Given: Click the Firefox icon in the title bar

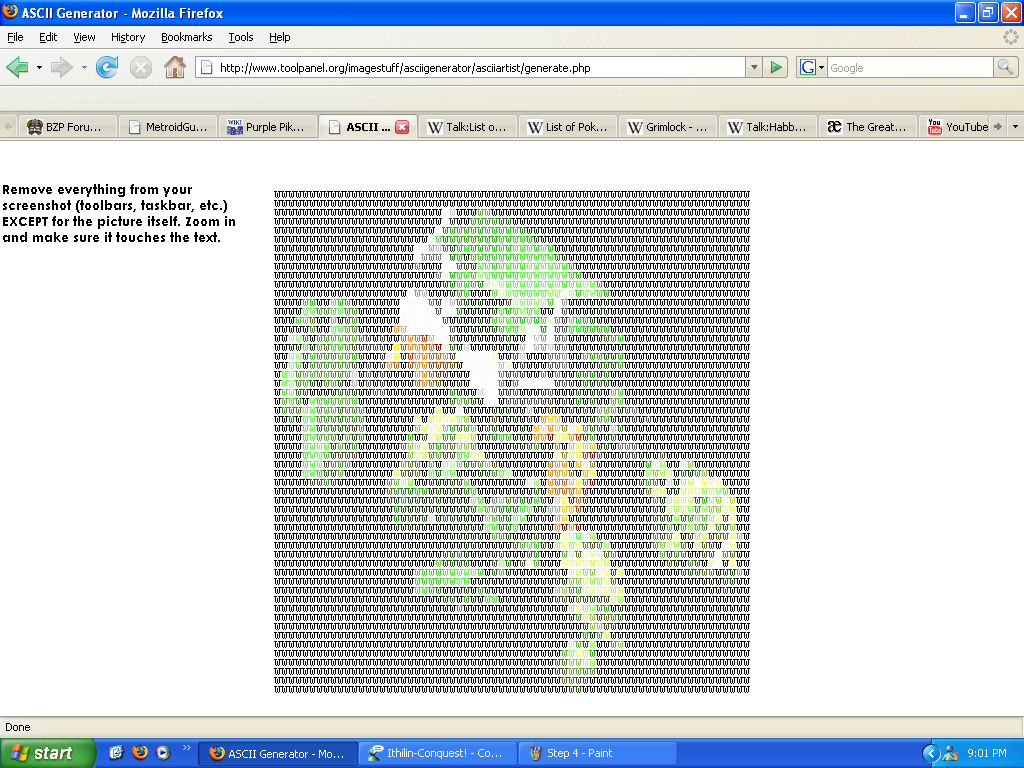Looking at the screenshot, I should tap(10, 12).
